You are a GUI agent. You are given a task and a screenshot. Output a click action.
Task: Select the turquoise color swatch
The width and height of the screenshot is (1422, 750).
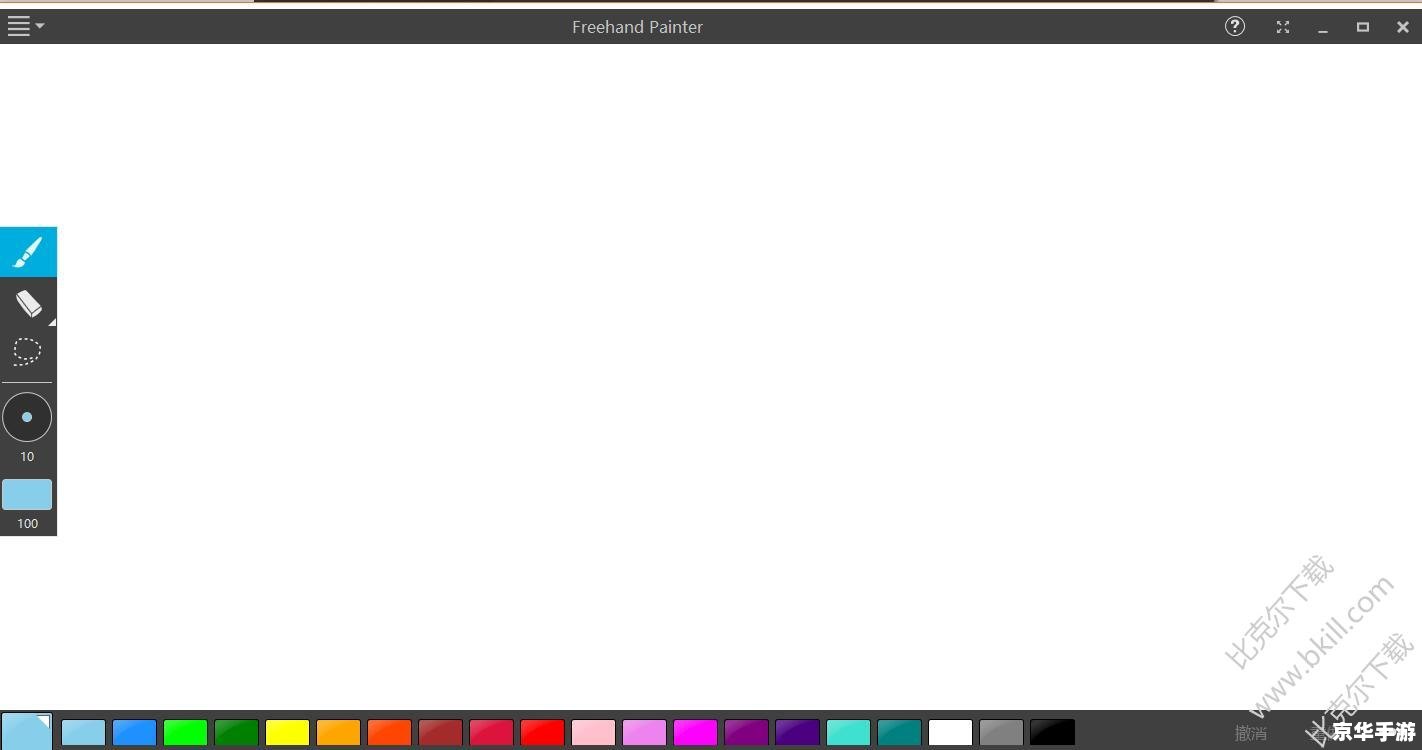(848, 733)
